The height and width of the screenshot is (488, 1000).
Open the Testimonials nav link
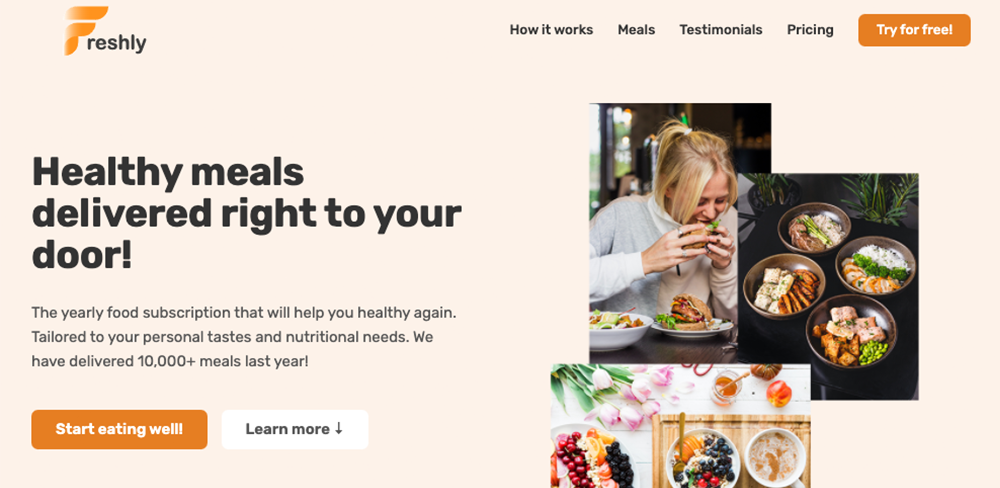(x=721, y=30)
